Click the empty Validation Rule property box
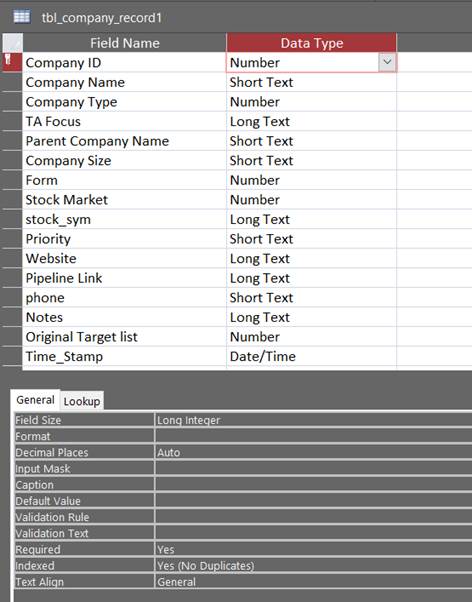The height and width of the screenshot is (602, 472). (x=313, y=517)
